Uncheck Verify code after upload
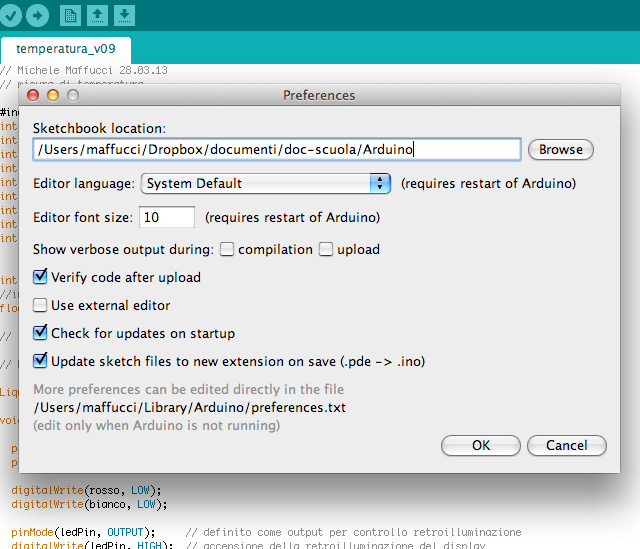640x549 pixels. (41, 277)
